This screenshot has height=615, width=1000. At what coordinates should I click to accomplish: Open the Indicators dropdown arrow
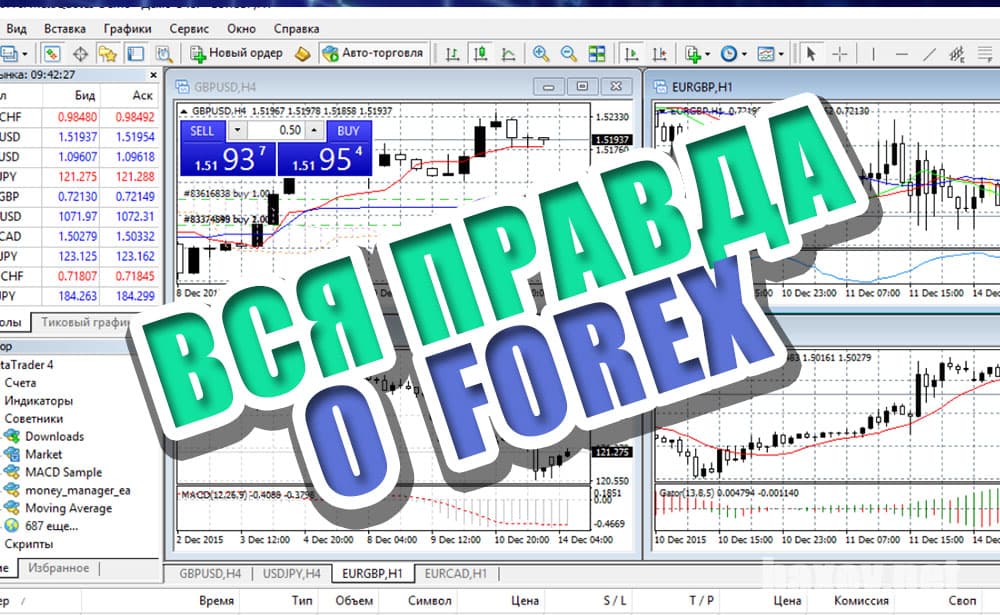tap(707, 52)
